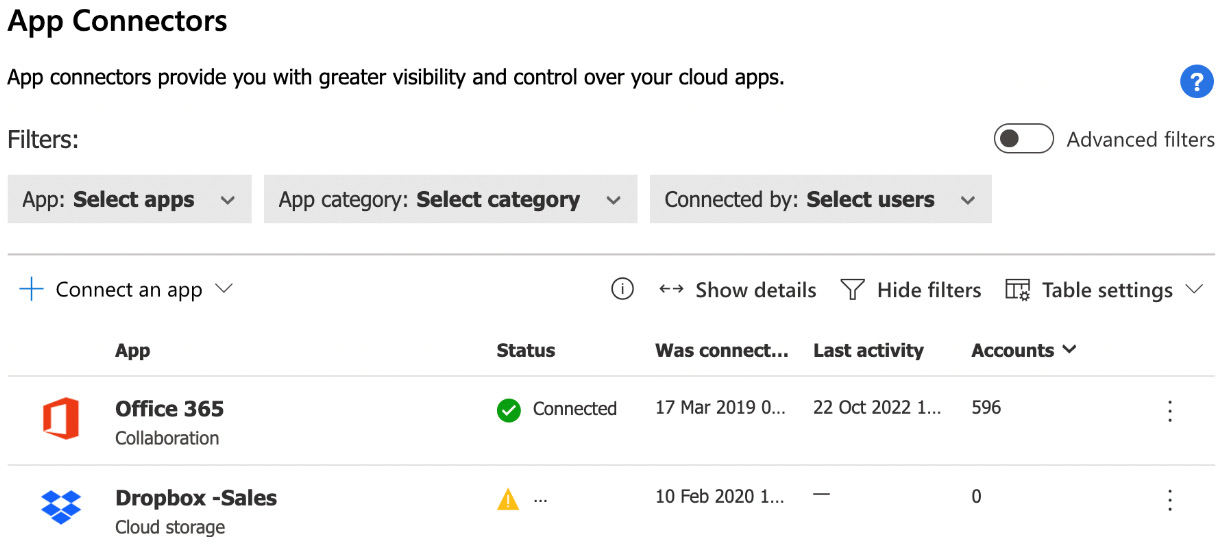Click Show details

(x=756, y=290)
